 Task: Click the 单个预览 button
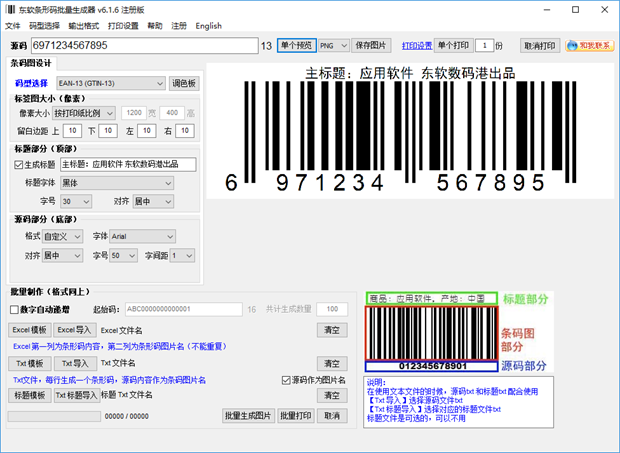pyautogui.click(x=297, y=45)
